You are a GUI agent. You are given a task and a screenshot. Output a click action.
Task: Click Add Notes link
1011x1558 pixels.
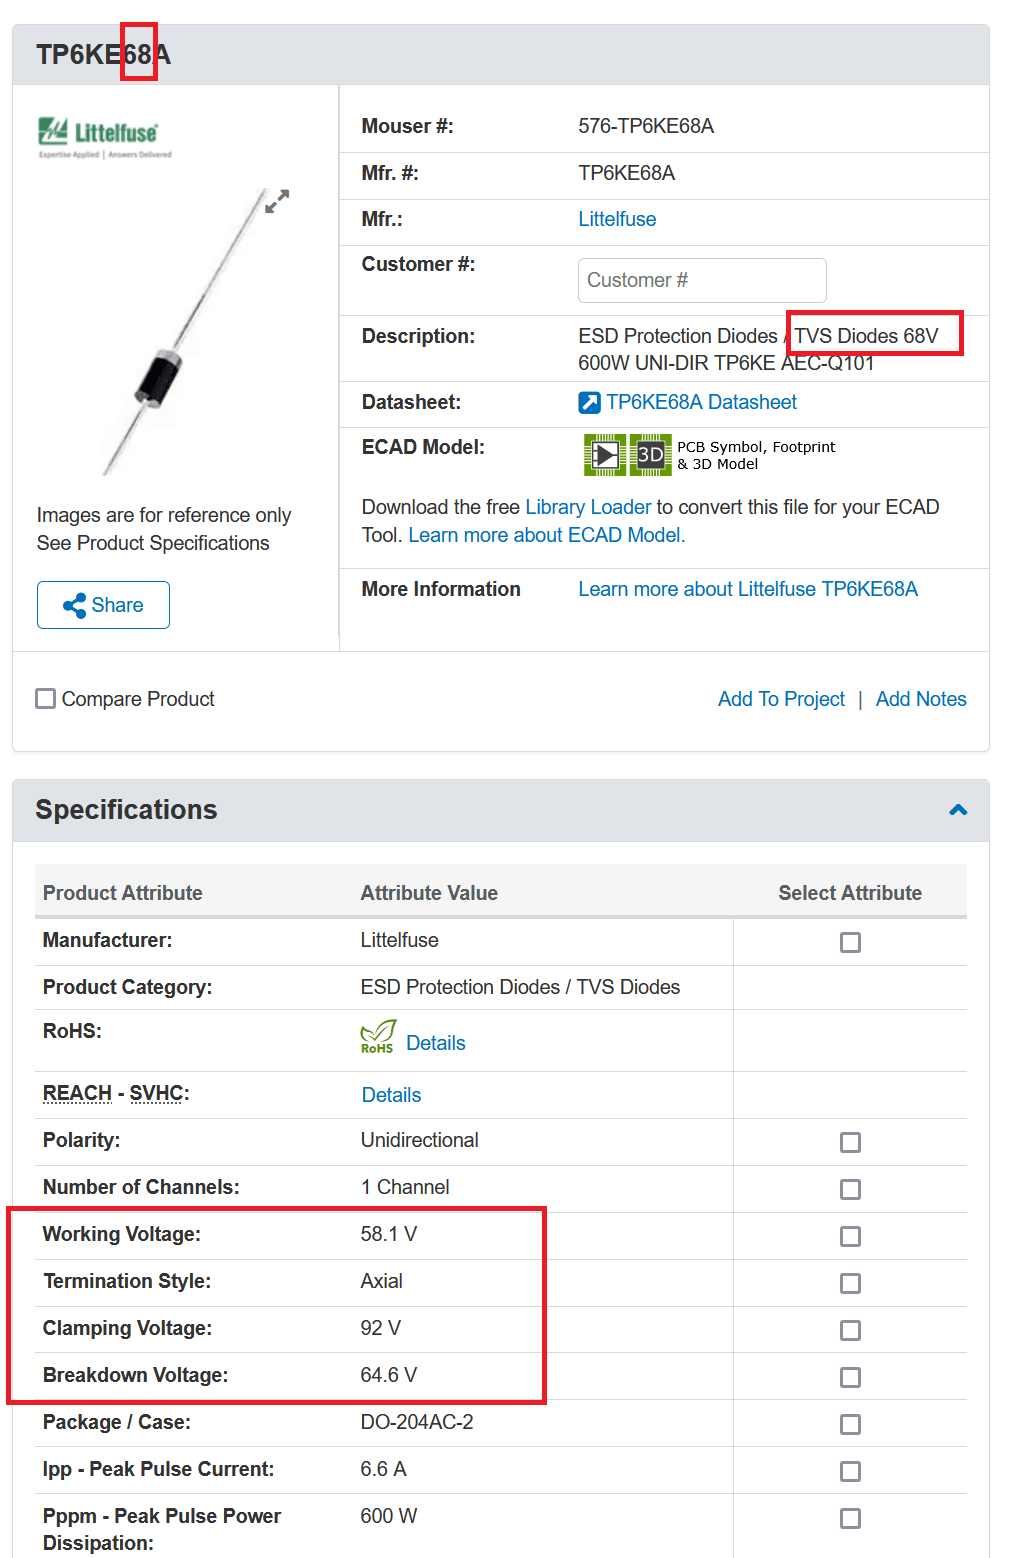pyautogui.click(x=921, y=699)
